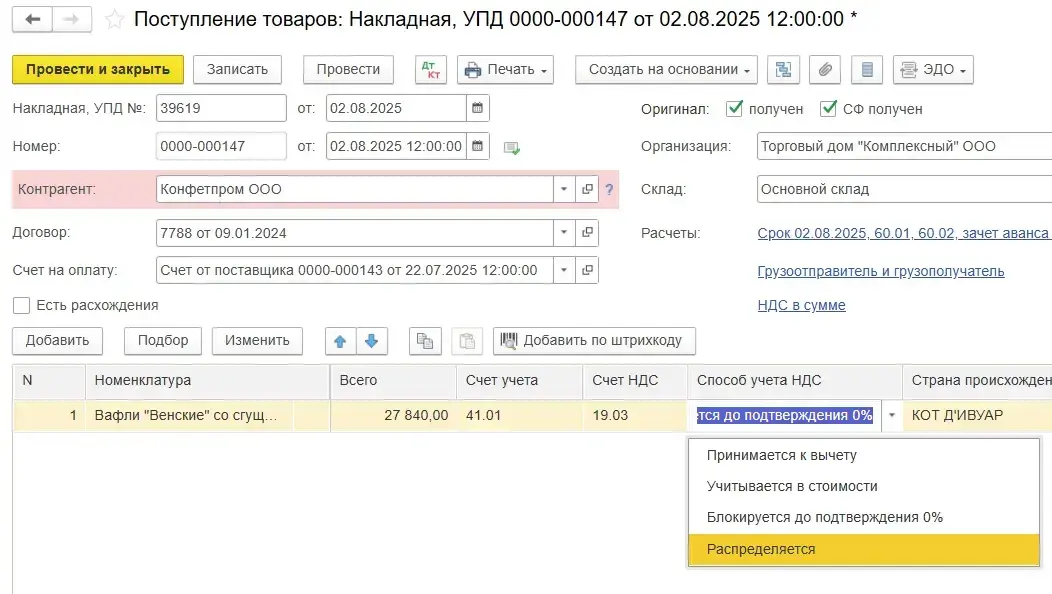Open the document structure icon
The width and height of the screenshot is (1052, 594).
783,70
